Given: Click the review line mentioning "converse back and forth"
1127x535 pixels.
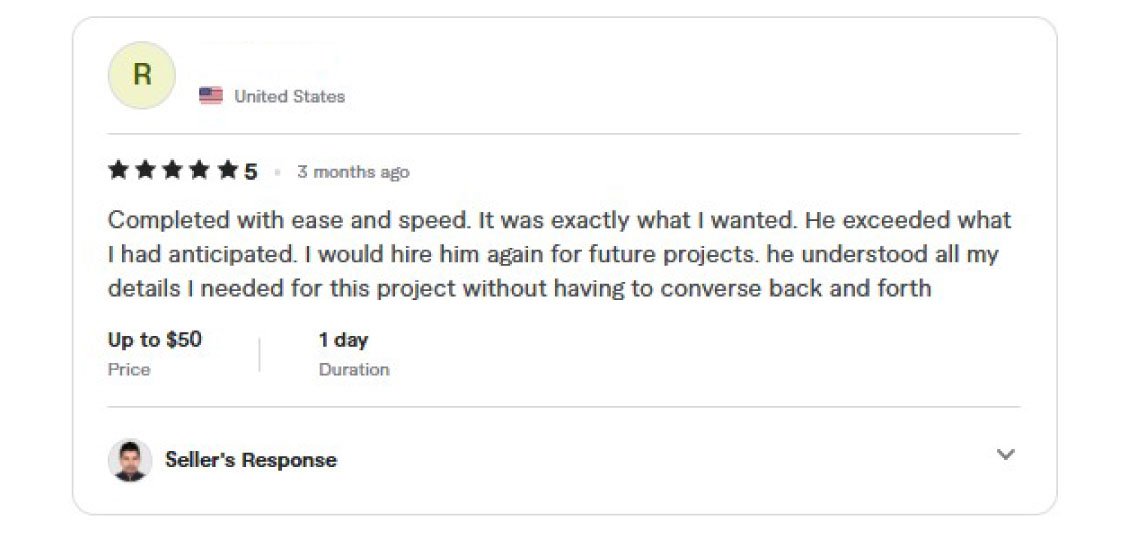Looking at the screenshot, I should [x=520, y=288].
